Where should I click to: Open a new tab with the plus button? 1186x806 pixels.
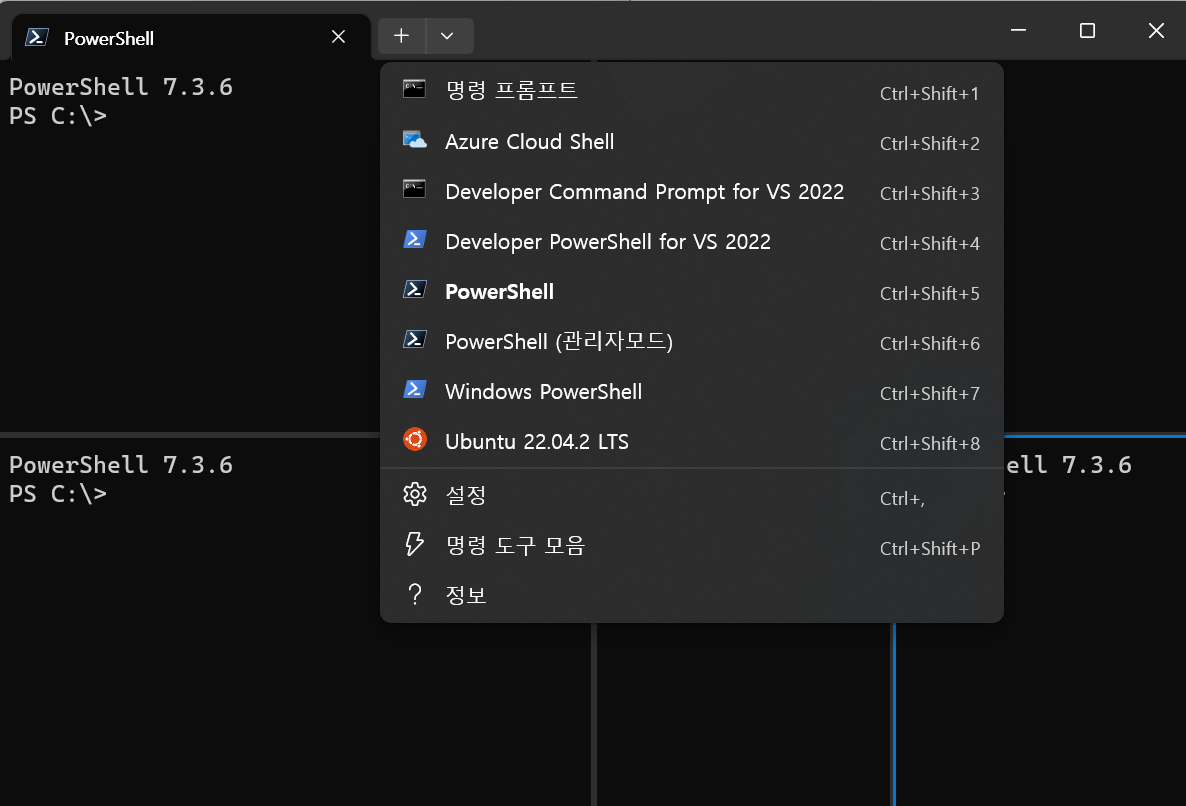pyautogui.click(x=402, y=36)
